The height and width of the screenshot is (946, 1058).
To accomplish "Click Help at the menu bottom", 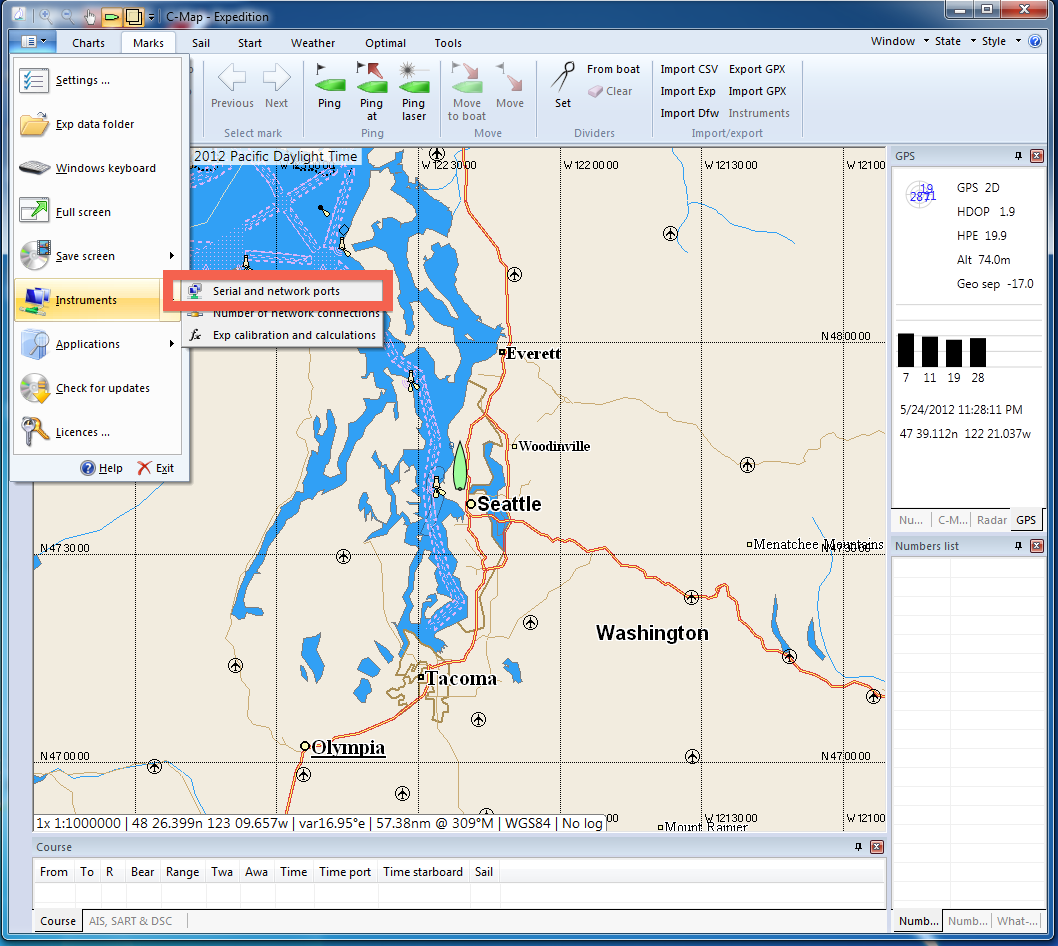I will point(102,468).
